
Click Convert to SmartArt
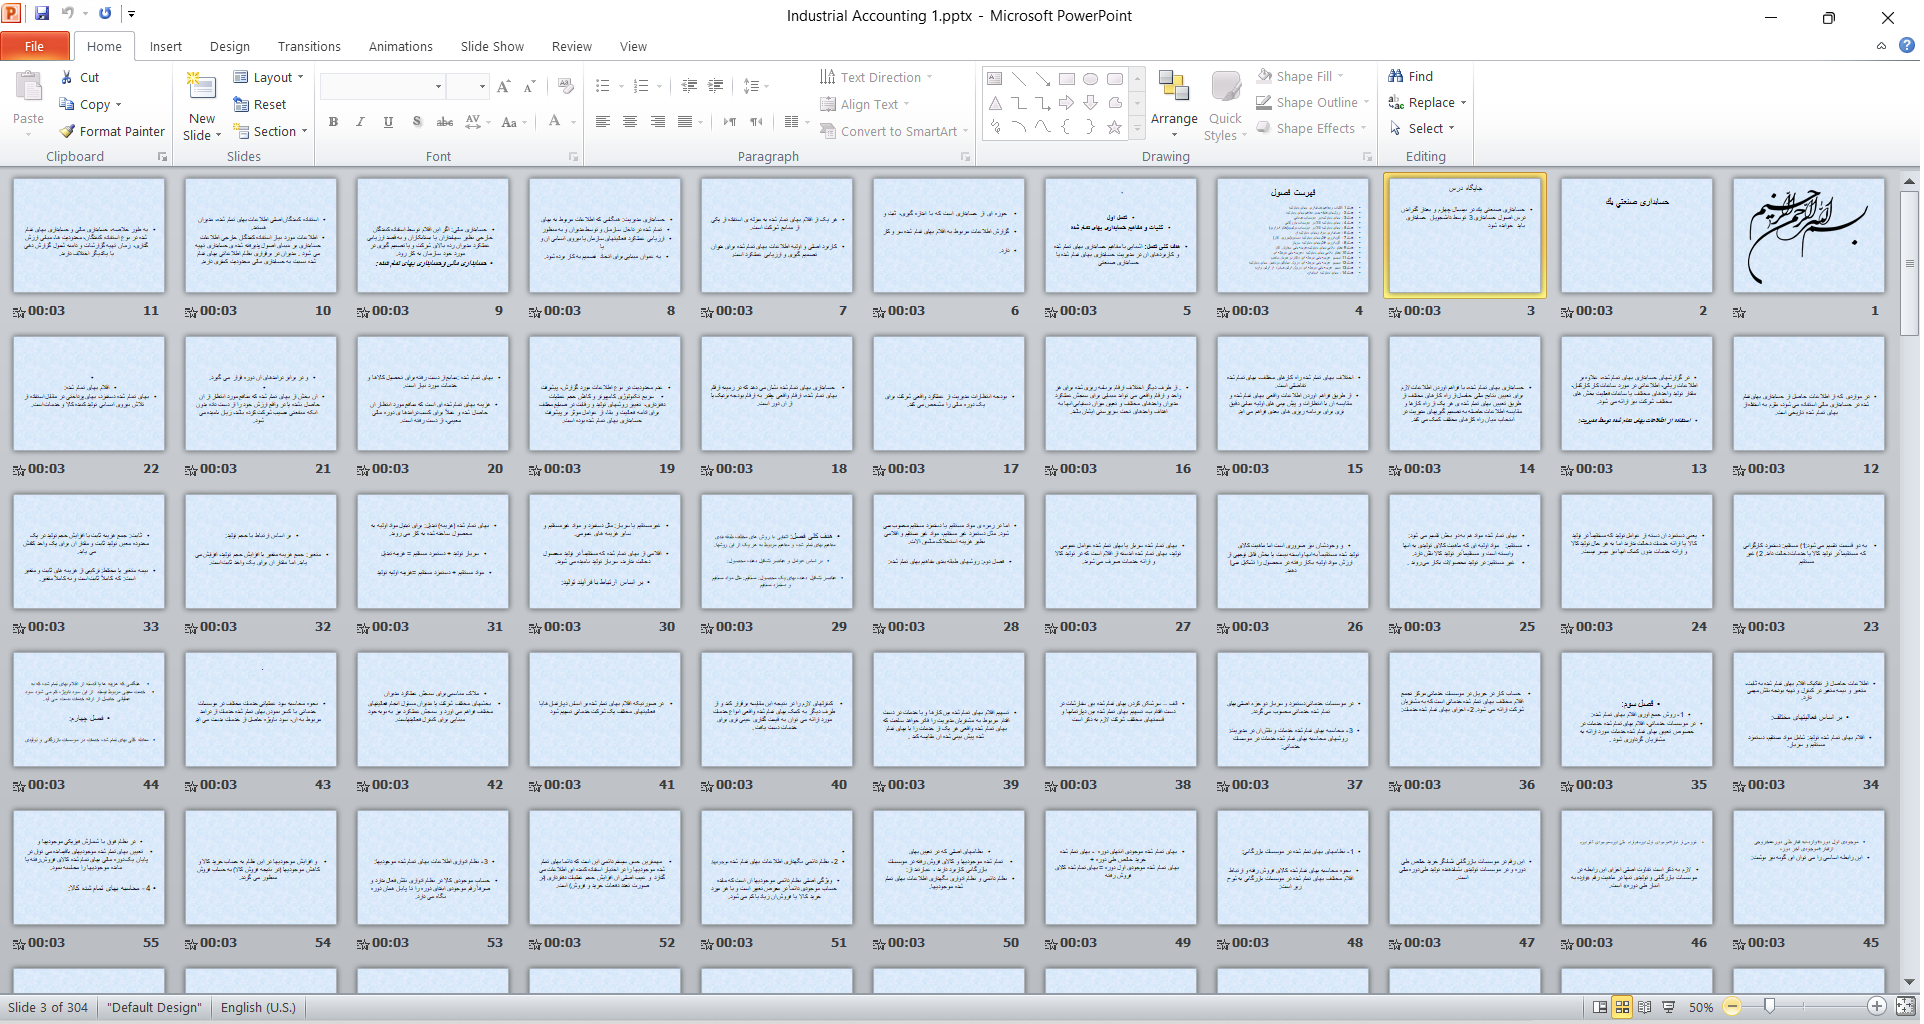pyautogui.click(x=894, y=131)
